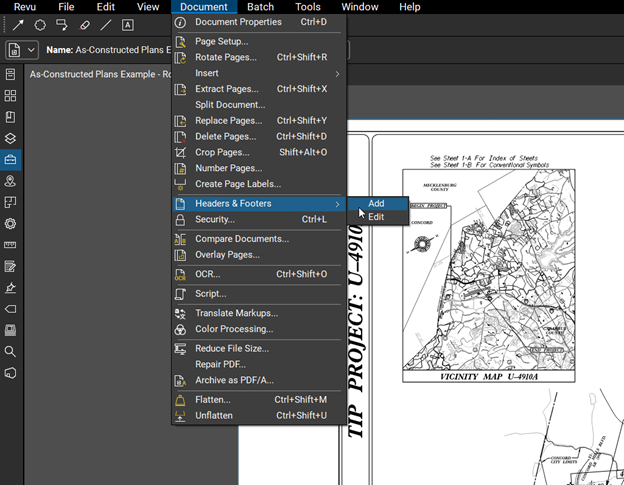Open the Tools menu
Screen dimensions: 624x485
(x=308, y=7)
